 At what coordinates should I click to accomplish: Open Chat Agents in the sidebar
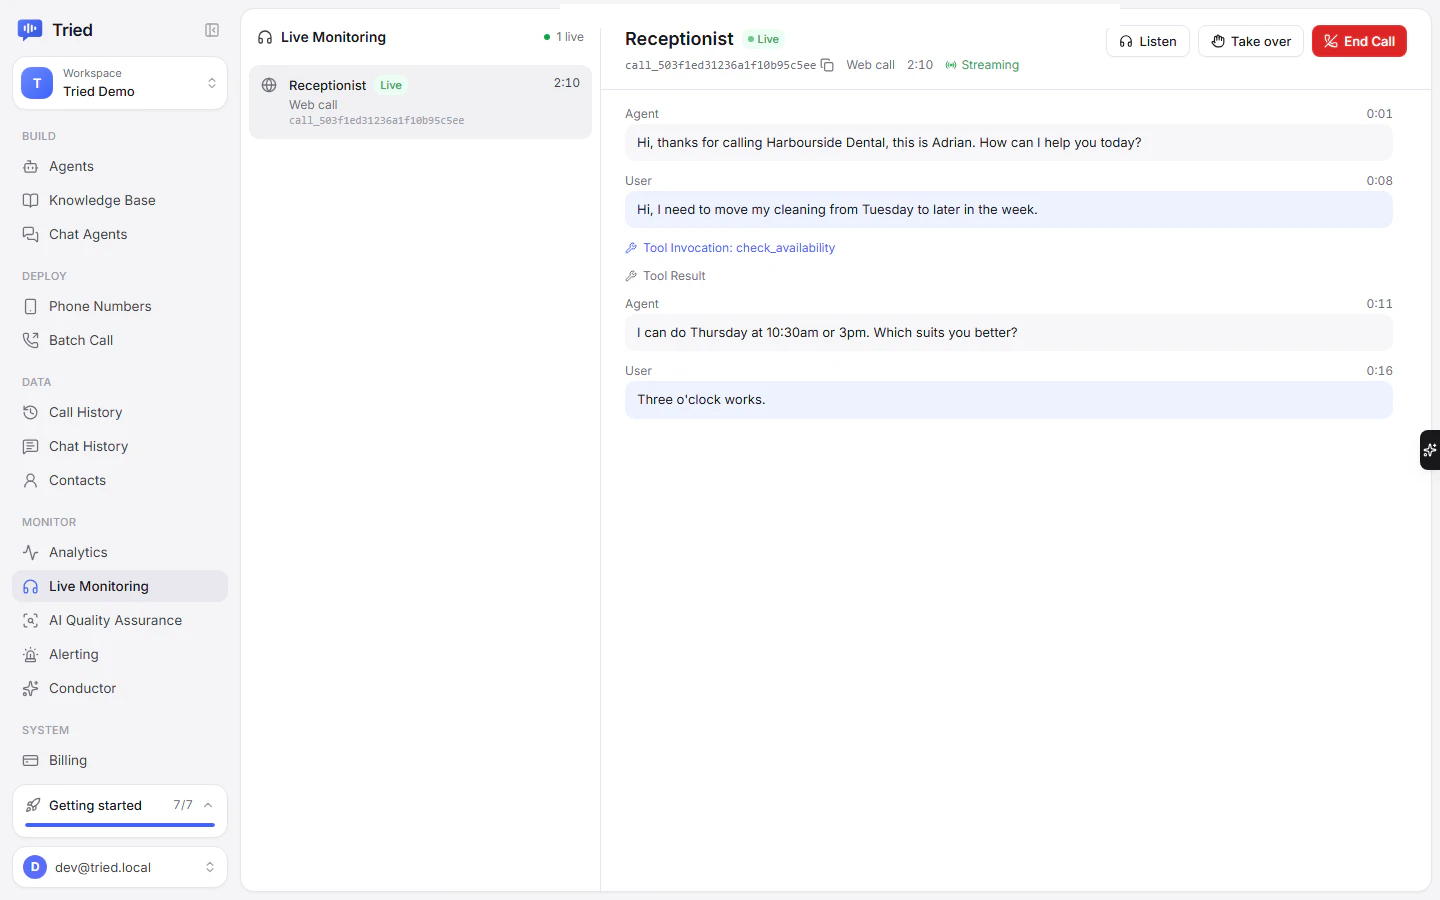(x=120, y=234)
